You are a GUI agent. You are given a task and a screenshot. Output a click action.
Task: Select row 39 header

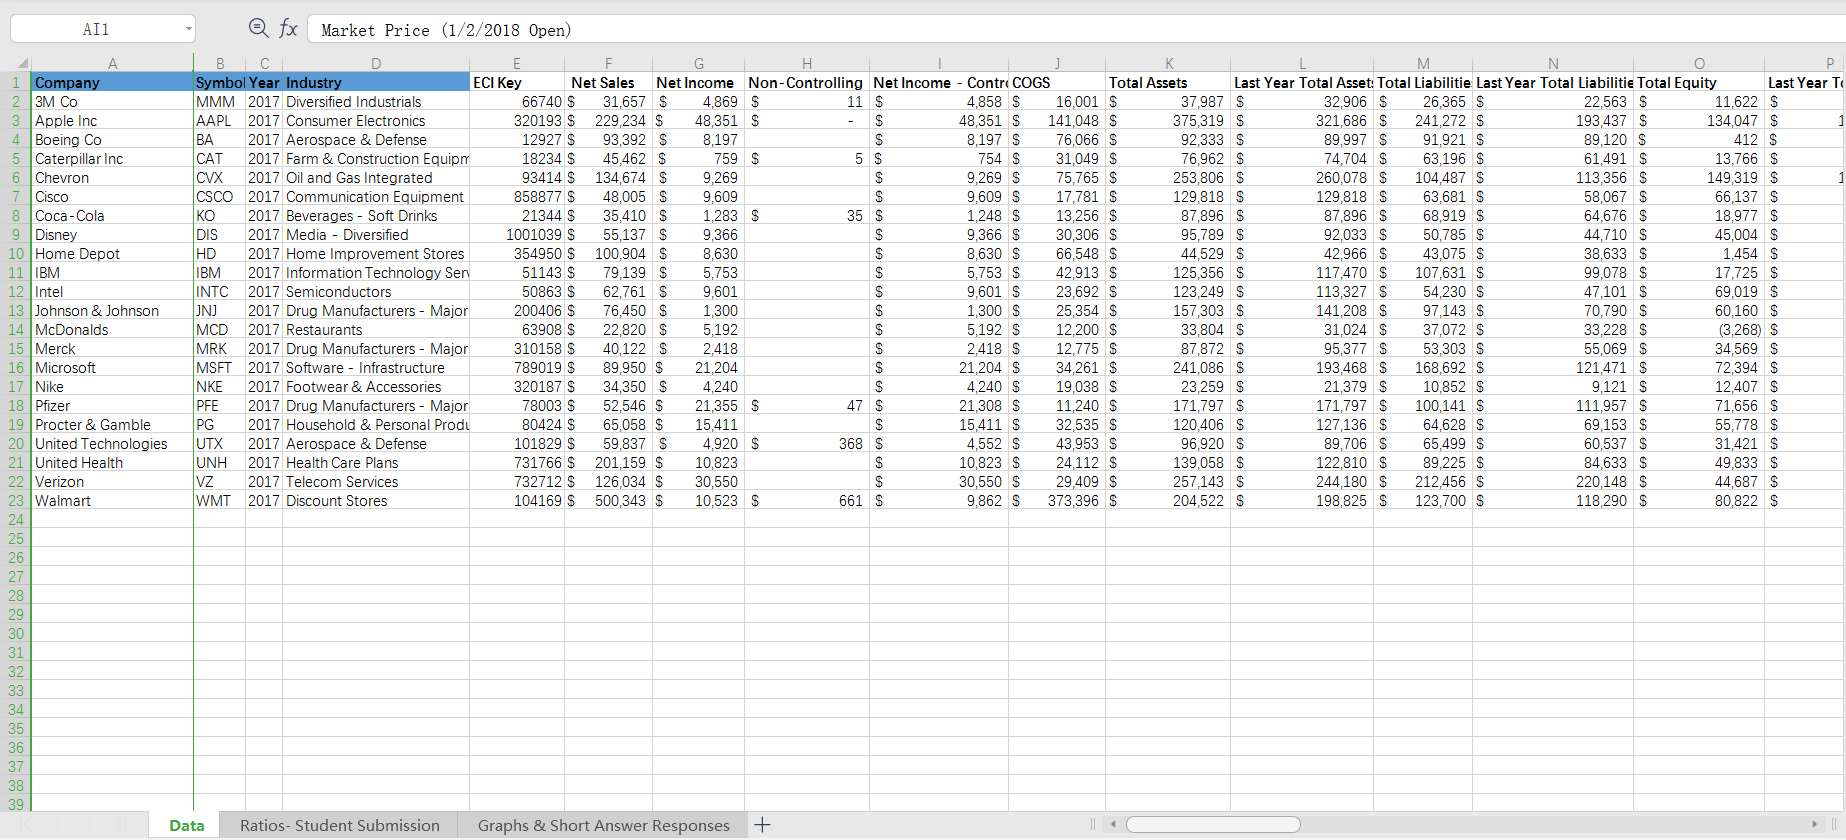(15, 804)
